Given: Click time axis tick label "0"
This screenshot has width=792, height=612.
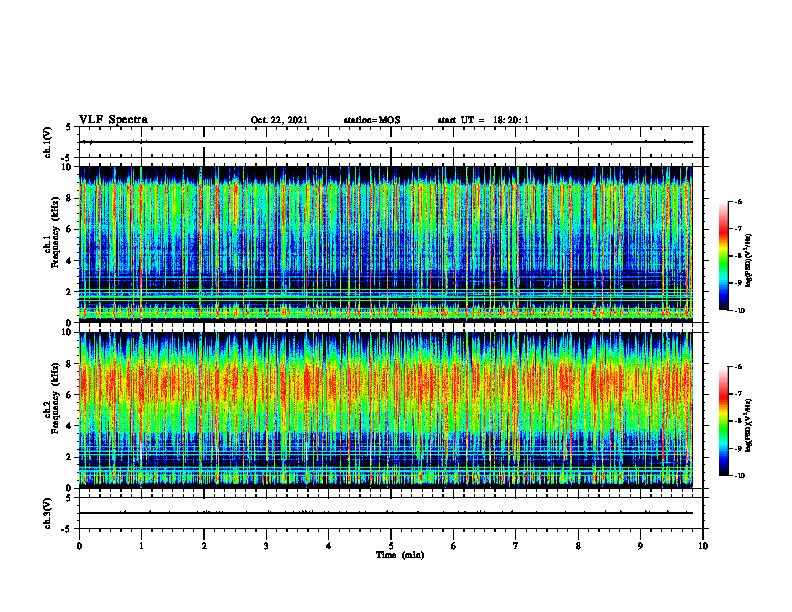Looking at the screenshot, I should [79, 546].
